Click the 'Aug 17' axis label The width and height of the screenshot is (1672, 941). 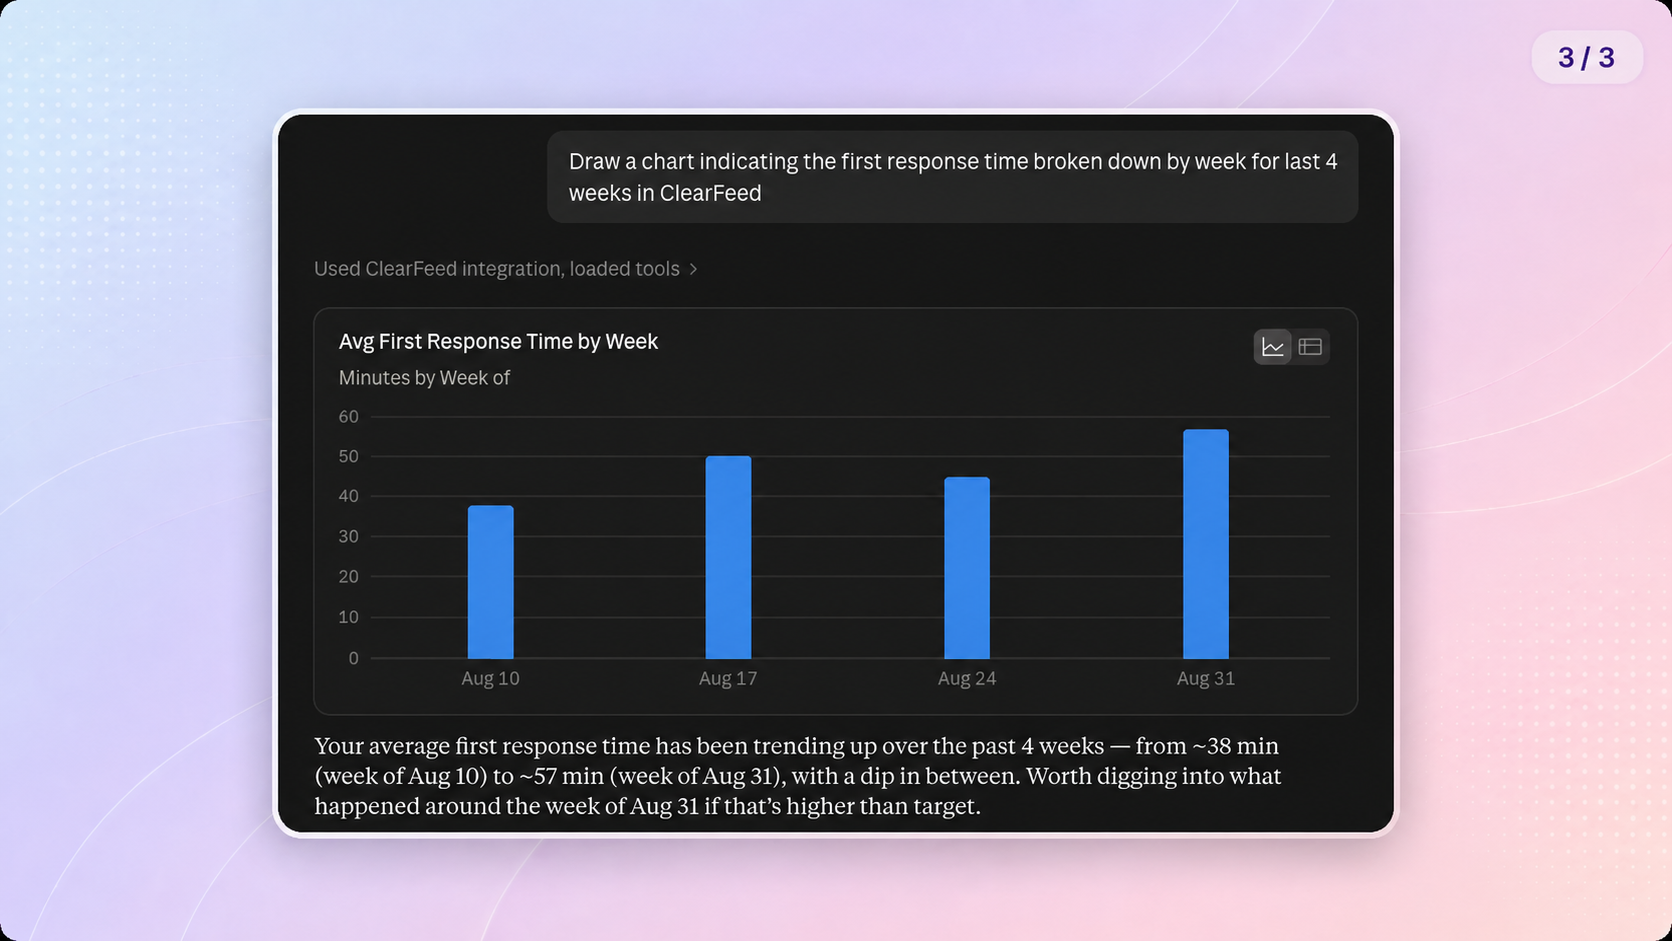(x=728, y=678)
